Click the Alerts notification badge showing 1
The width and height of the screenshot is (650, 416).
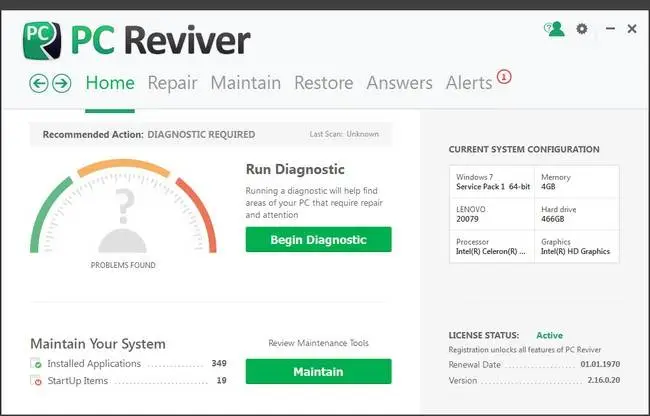(504, 77)
